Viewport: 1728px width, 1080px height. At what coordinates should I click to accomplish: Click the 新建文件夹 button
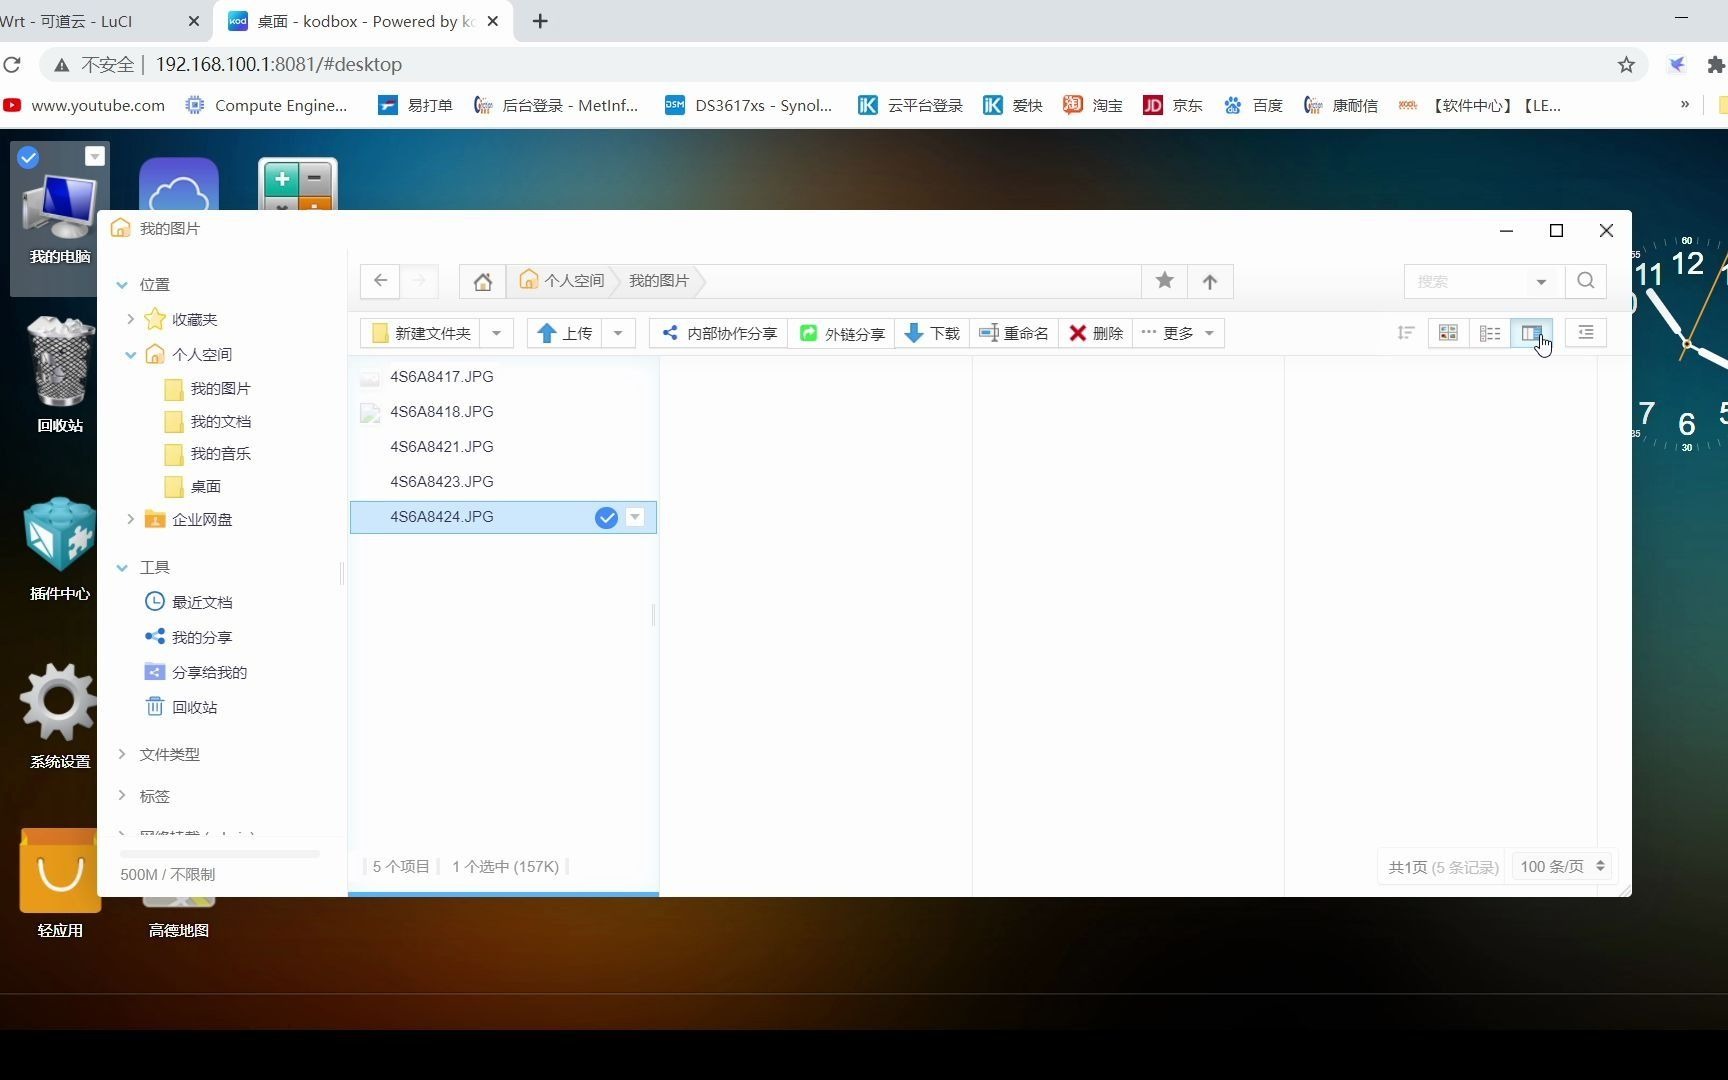click(x=421, y=333)
